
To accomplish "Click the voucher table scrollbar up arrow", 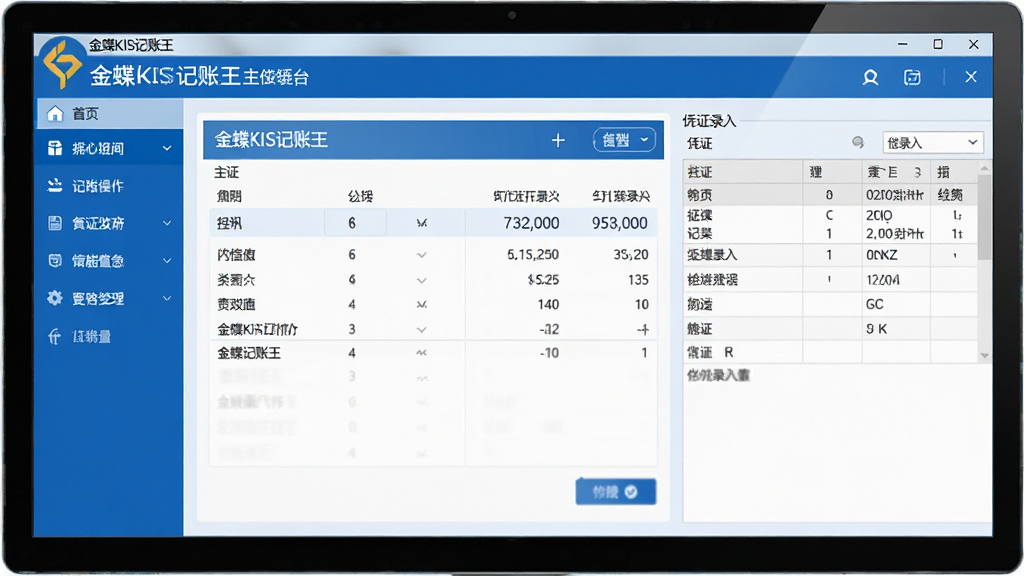I will coord(984,168).
